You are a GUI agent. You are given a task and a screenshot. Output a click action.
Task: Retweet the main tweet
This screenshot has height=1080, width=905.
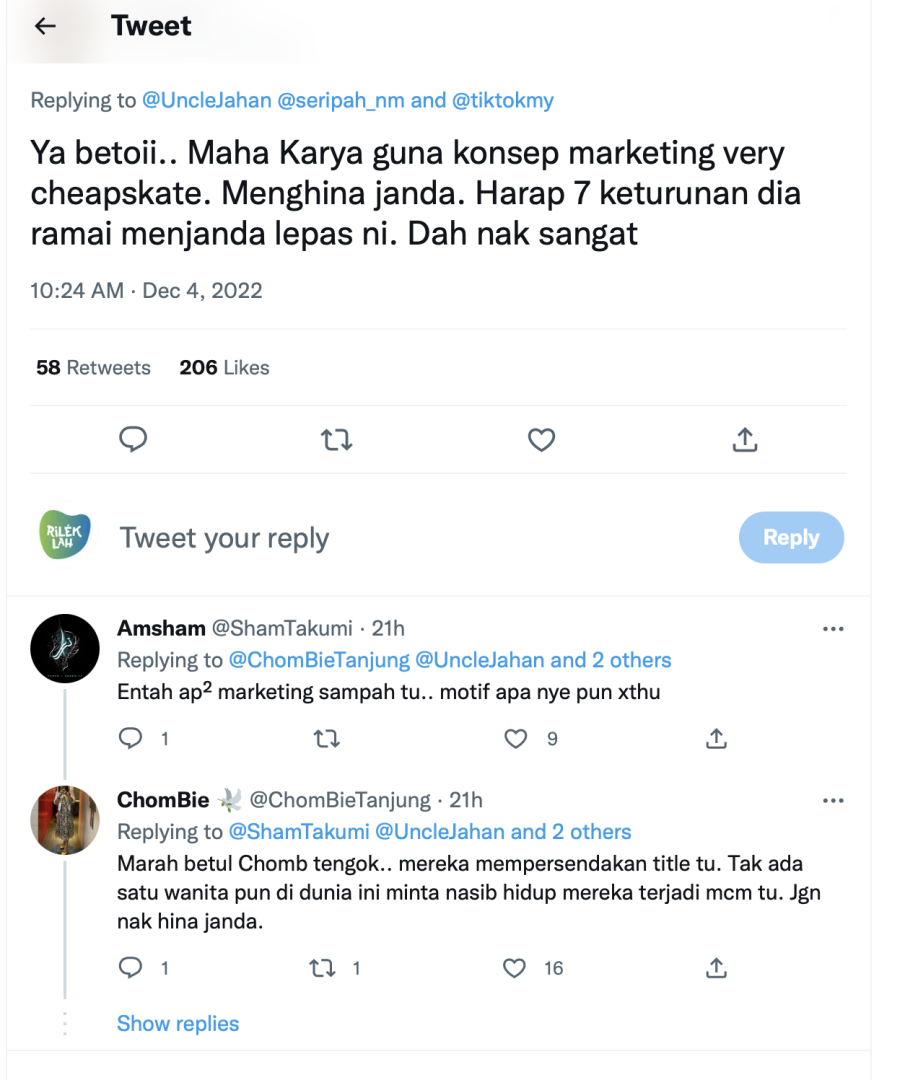coord(336,439)
